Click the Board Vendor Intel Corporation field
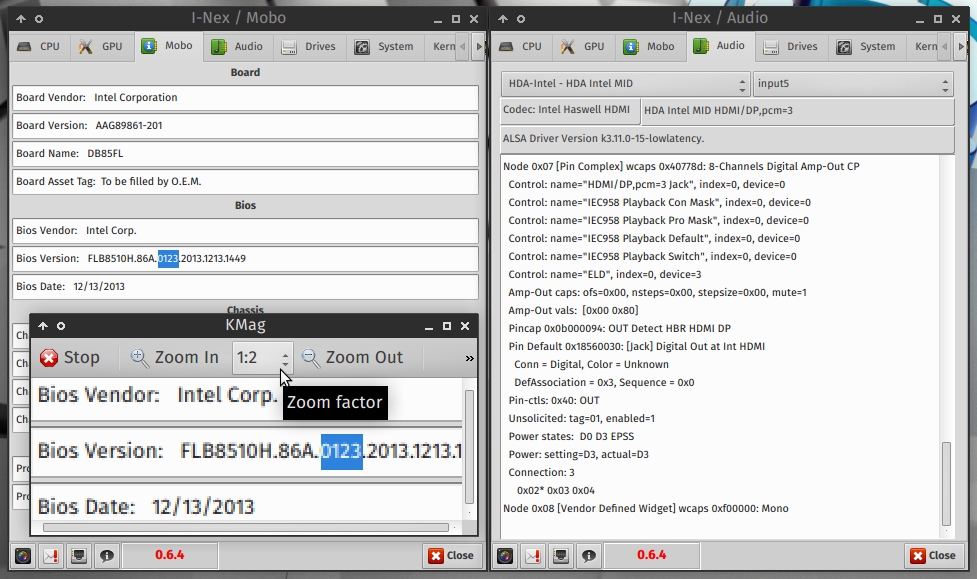The width and height of the screenshot is (977, 579). pos(245,98)
